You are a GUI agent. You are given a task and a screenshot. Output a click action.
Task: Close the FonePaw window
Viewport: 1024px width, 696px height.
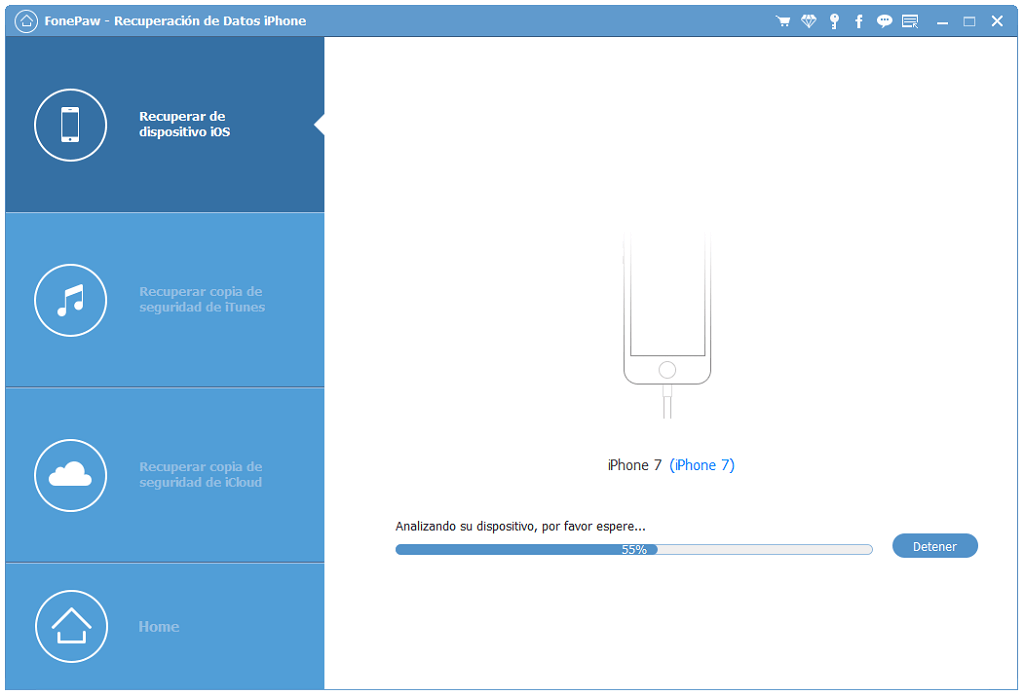tap(997, 21)
